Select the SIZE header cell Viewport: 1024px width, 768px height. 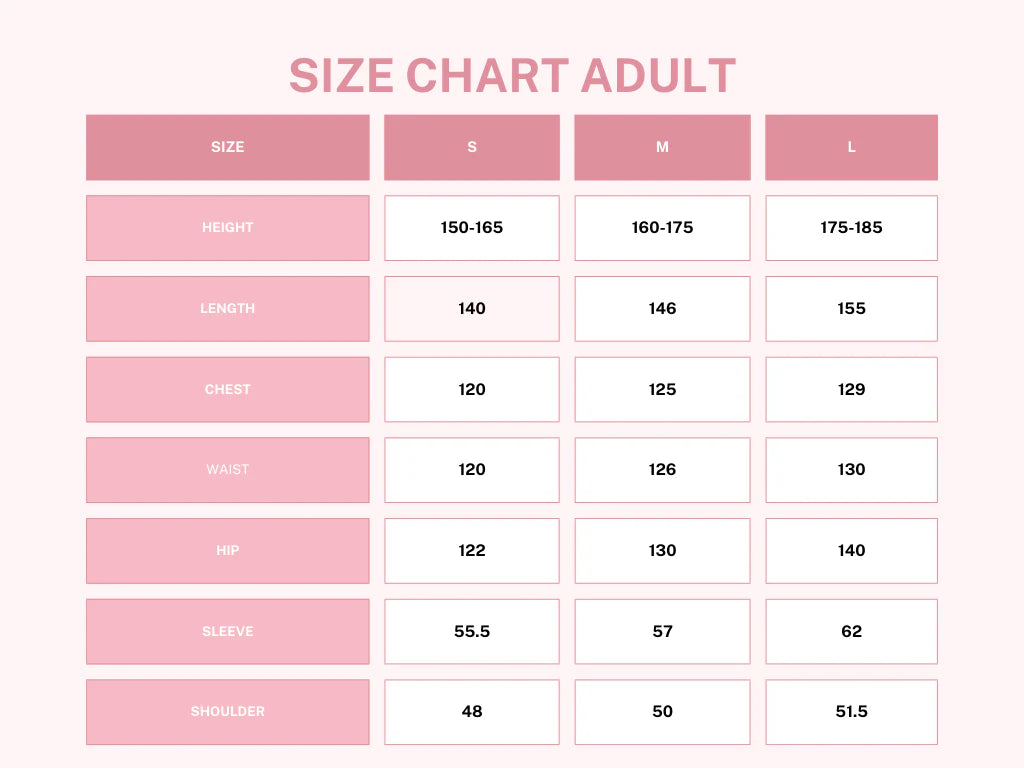[x=227, y=147]
